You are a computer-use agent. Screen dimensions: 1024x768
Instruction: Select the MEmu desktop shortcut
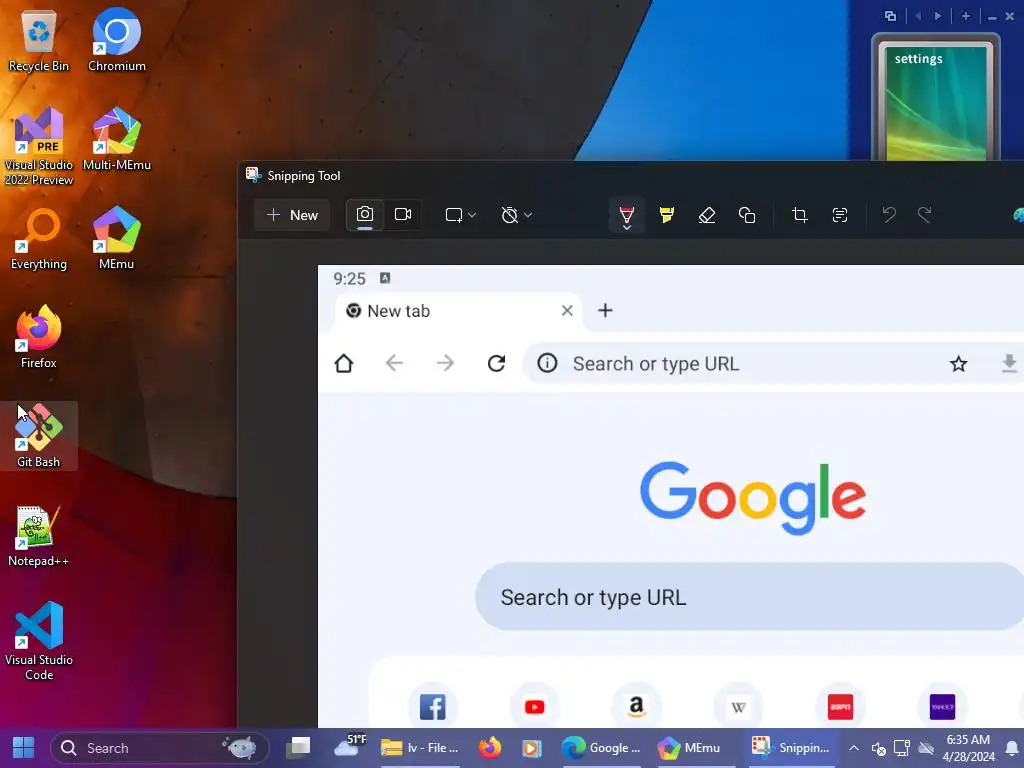117,239
